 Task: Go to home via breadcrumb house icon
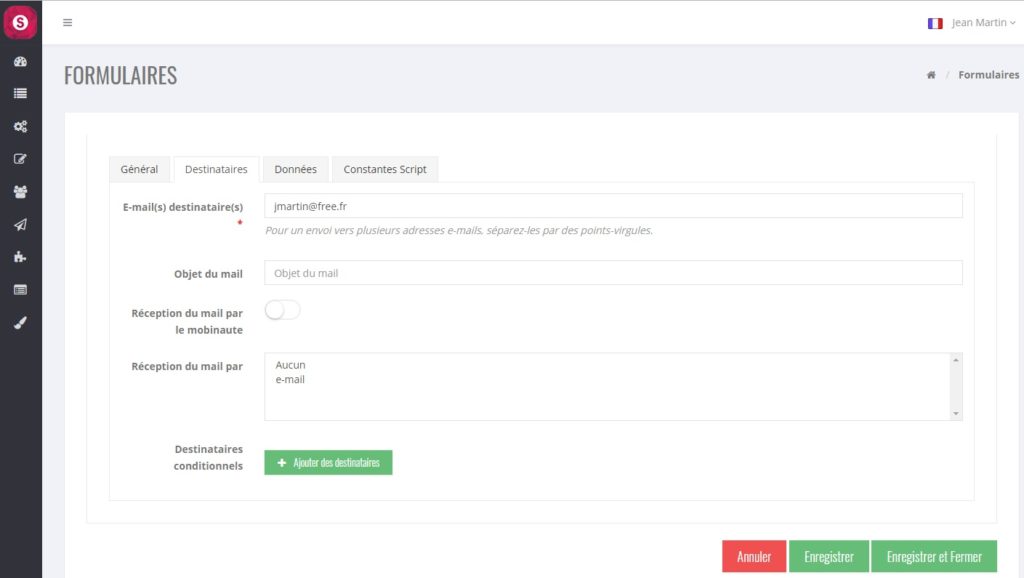pyautogui.click(x=931, y=75)
